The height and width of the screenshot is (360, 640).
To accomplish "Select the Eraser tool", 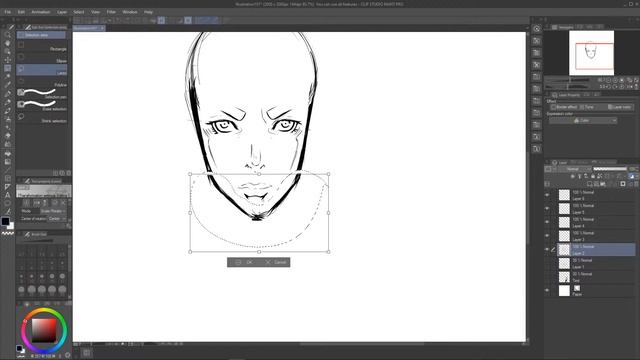I will tap(8, 136).
